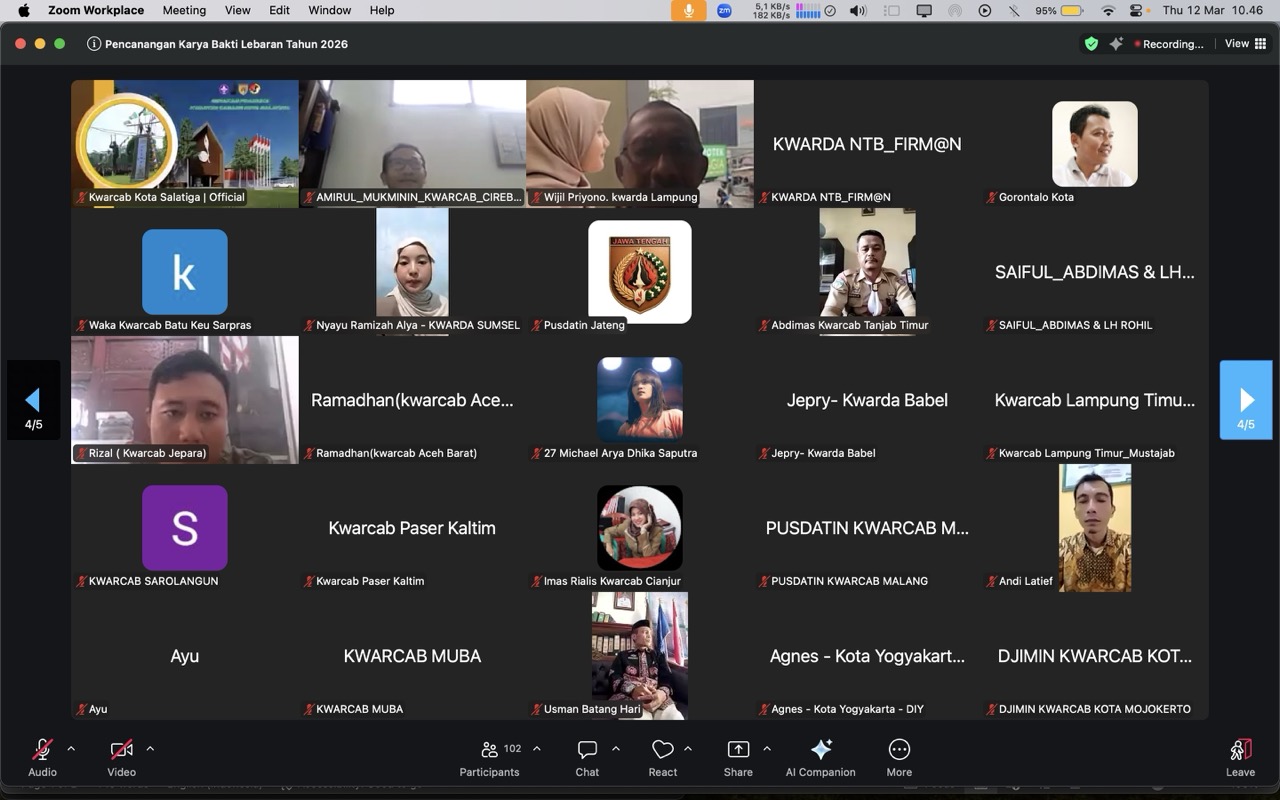The image size is (1280, 800).
Task: Expand video settings chevron
Action: click(x=150, y=748)
